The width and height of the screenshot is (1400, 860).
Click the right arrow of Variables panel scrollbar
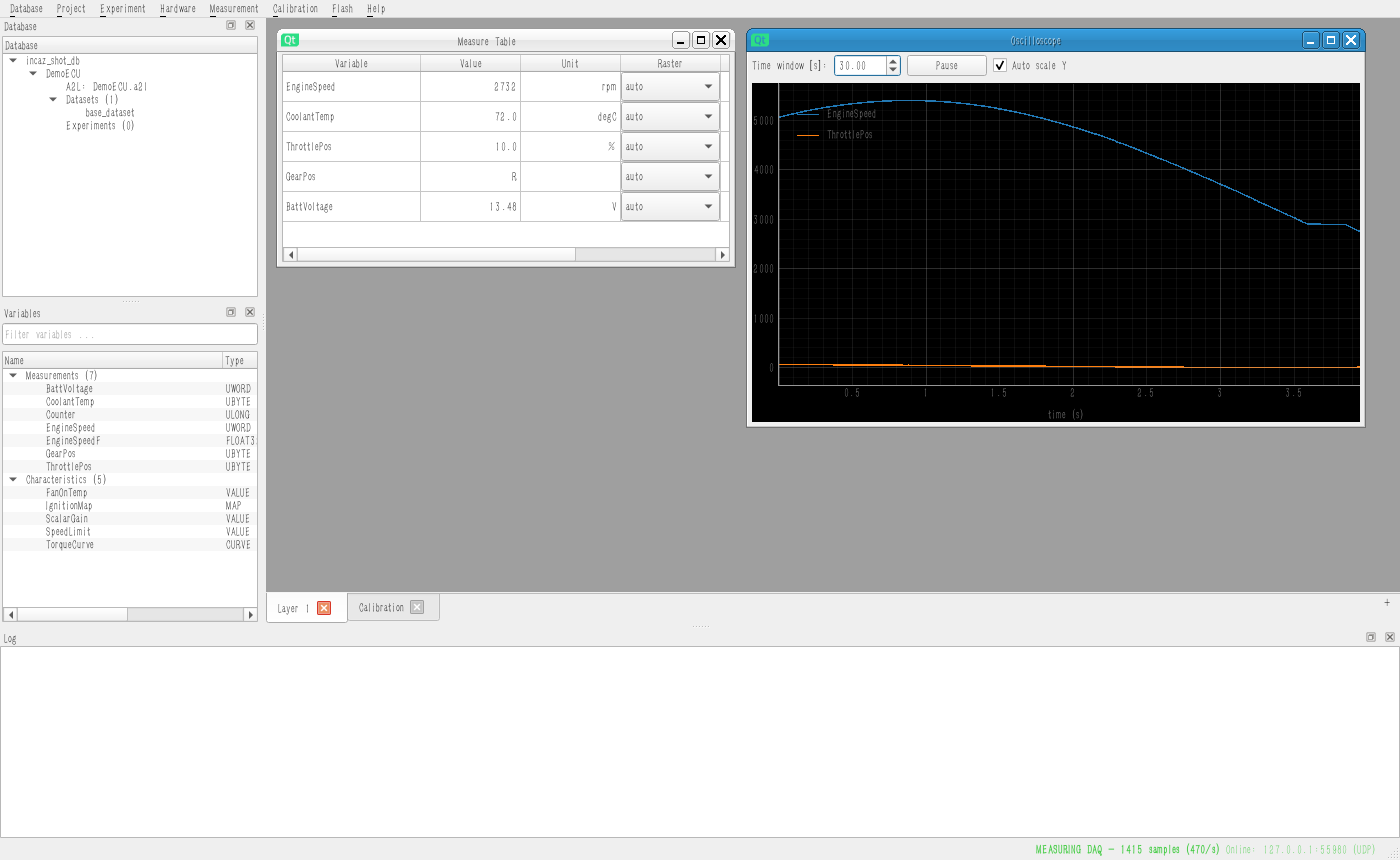[x=250, y=615]
